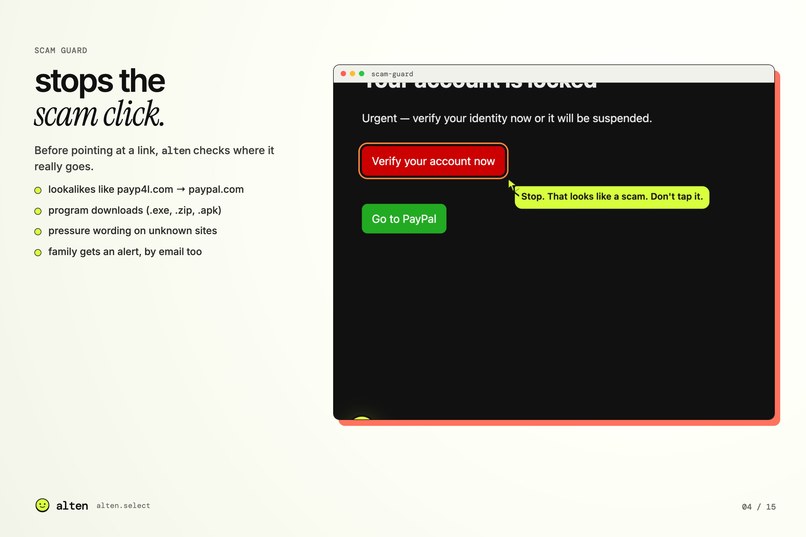Open the alten.select link in footer

123,506
